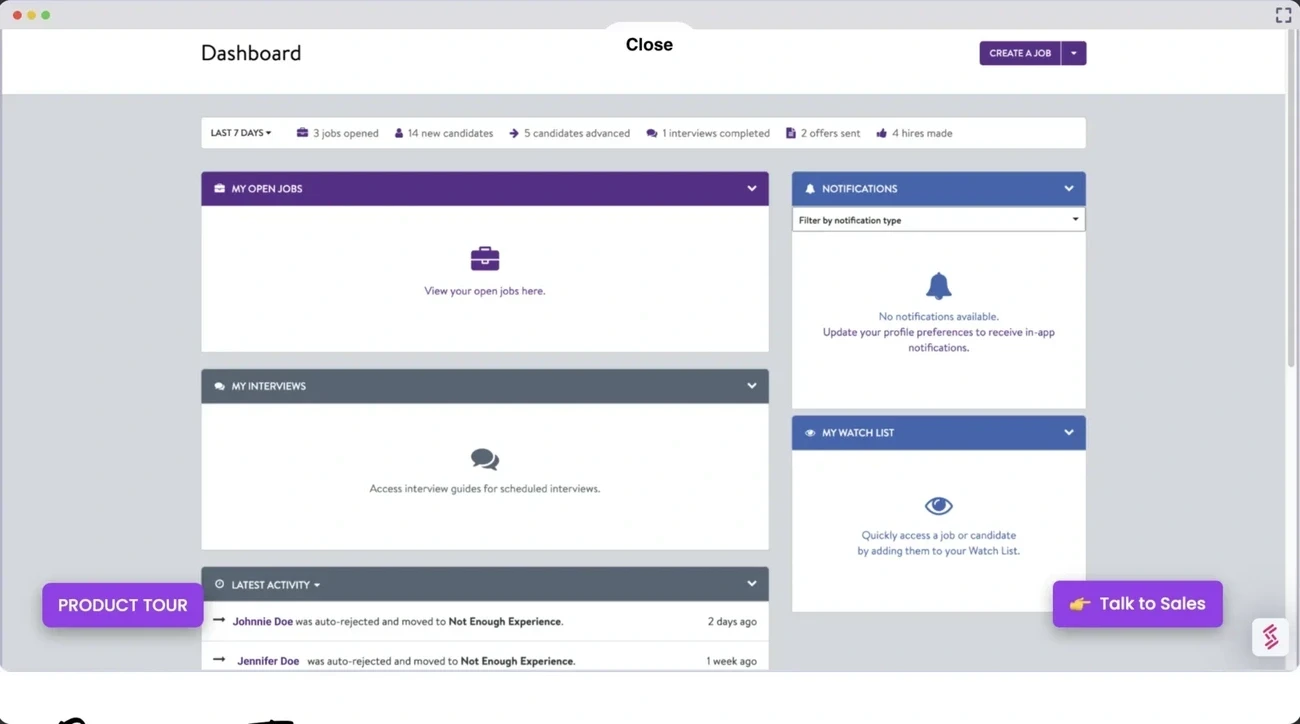Click the '14 new candidates' stat text
Screen dimensions: 1300x724
(x=450, y=133)
